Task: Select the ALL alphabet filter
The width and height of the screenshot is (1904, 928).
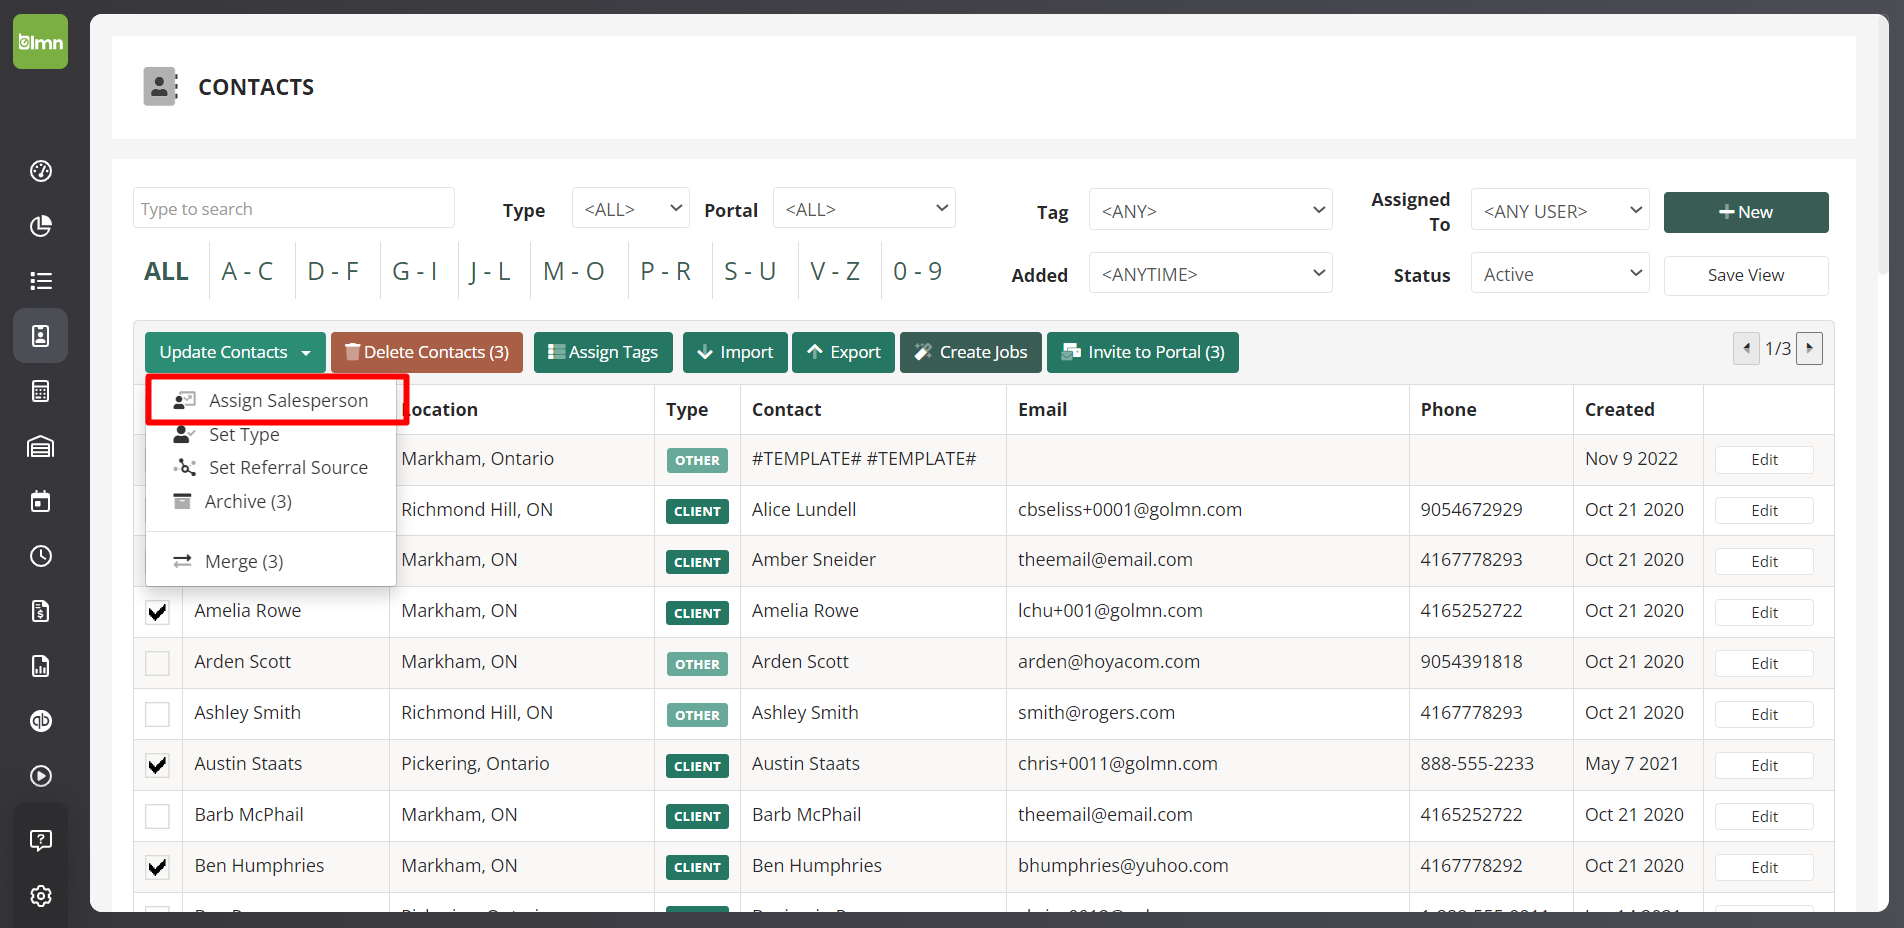Action: [166, 271]
